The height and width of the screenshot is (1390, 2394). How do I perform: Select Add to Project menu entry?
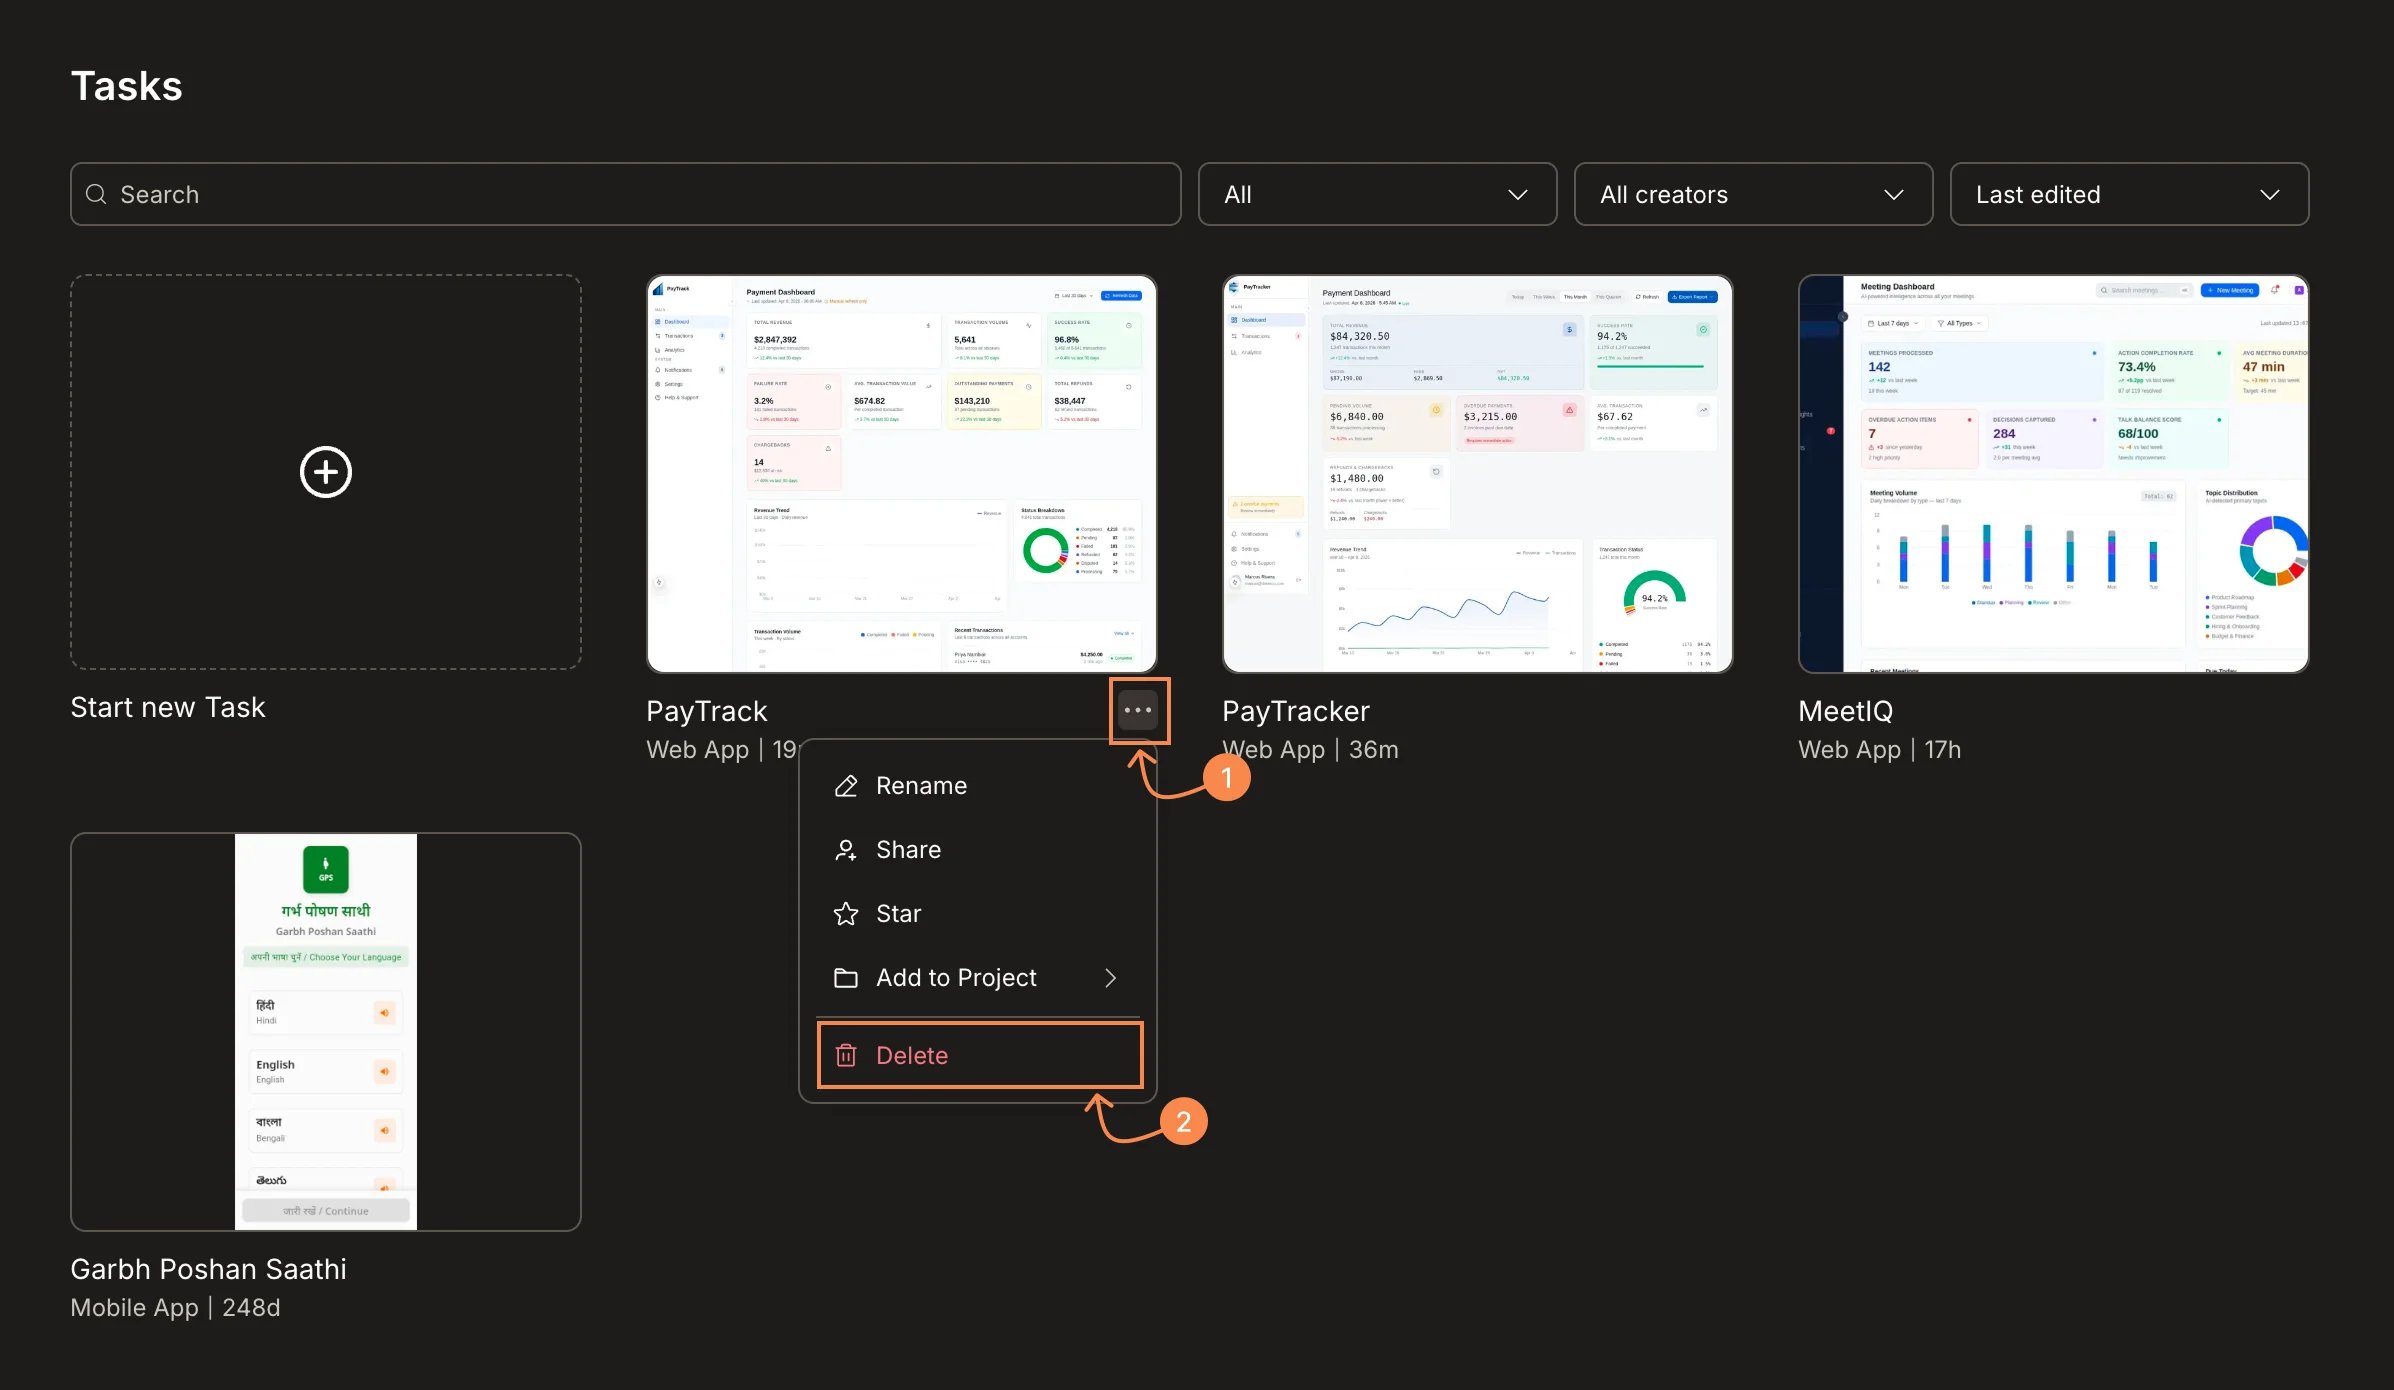coord(978,978)
